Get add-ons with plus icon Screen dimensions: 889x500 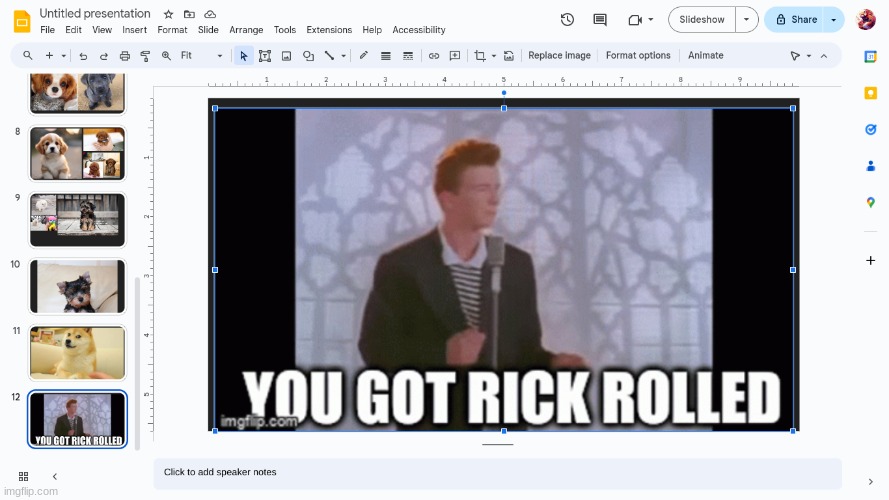coord(870,260)
